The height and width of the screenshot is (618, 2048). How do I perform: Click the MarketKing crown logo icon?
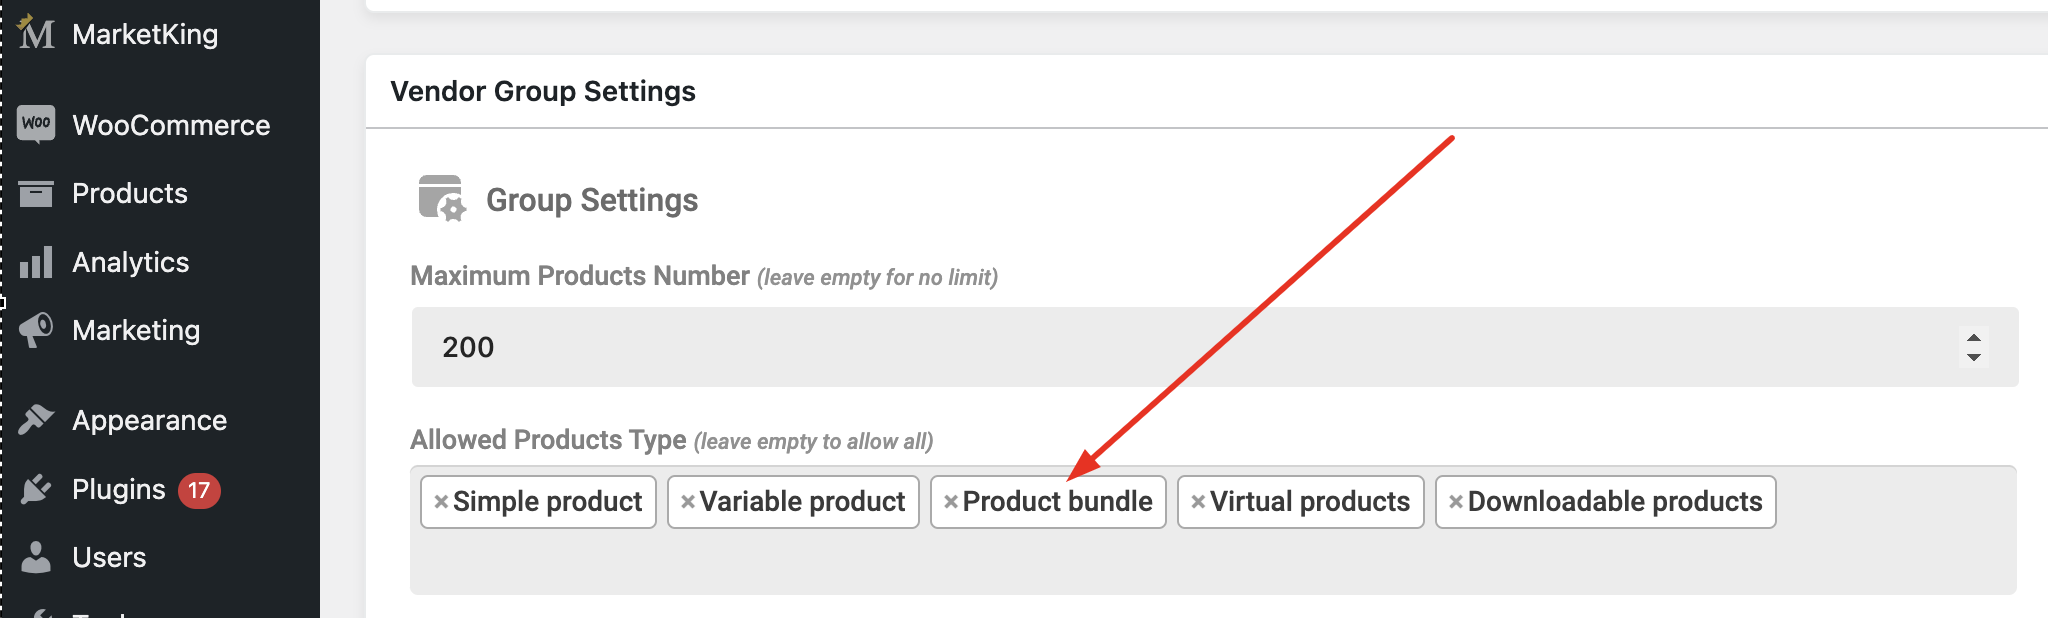[36, 33]
